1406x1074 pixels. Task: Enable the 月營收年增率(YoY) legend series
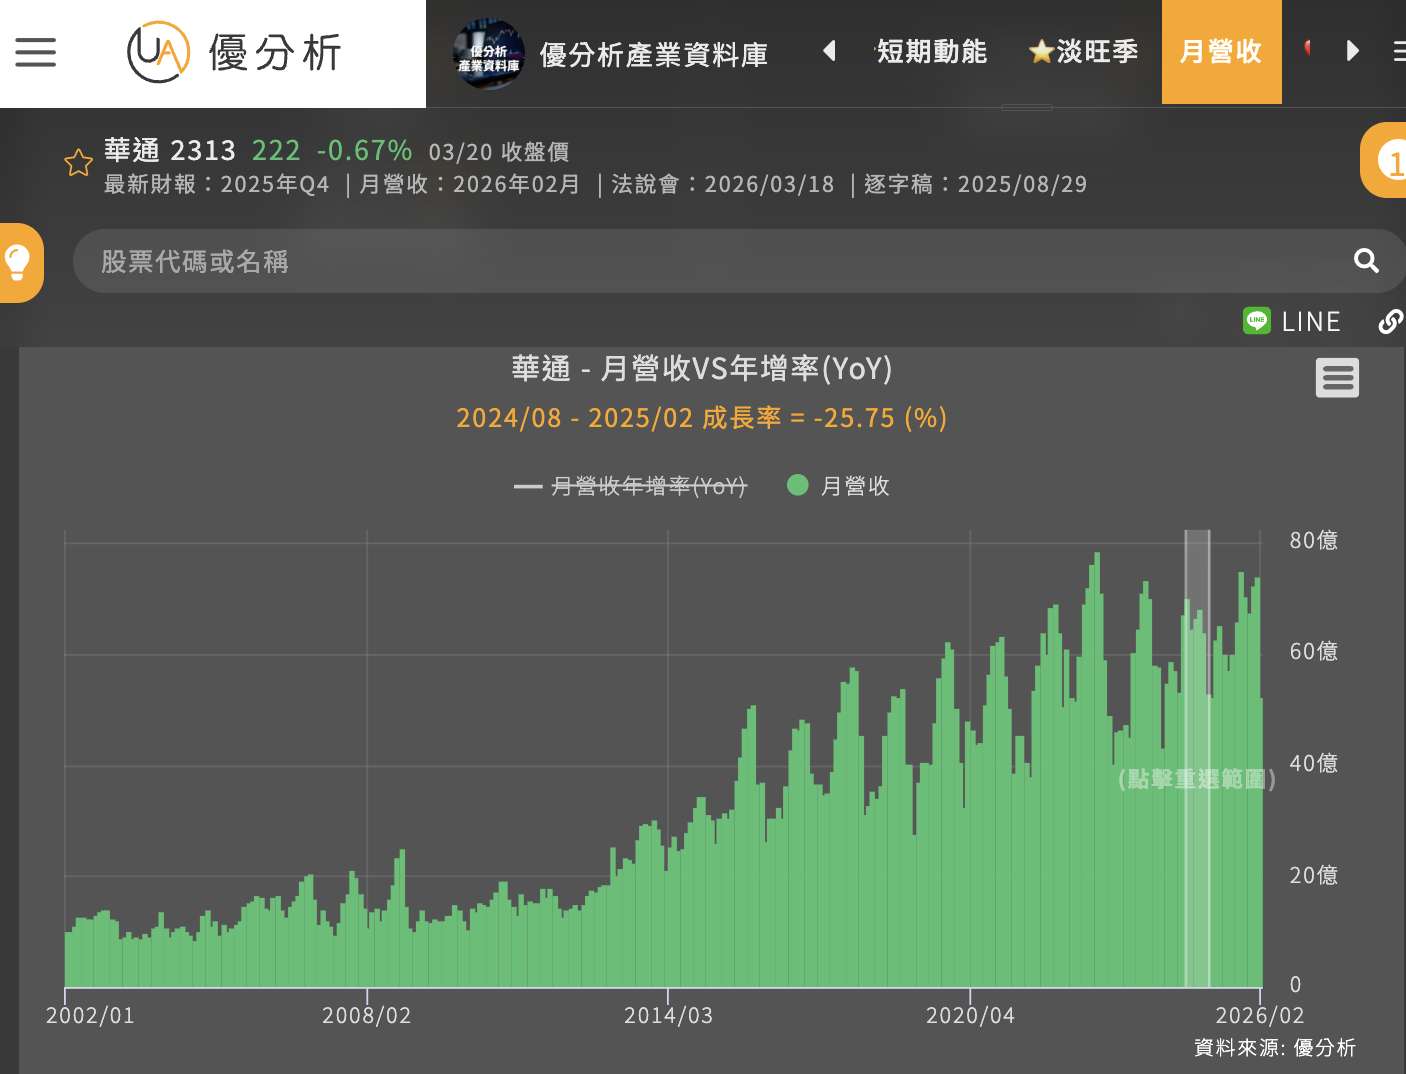(630, 486)
